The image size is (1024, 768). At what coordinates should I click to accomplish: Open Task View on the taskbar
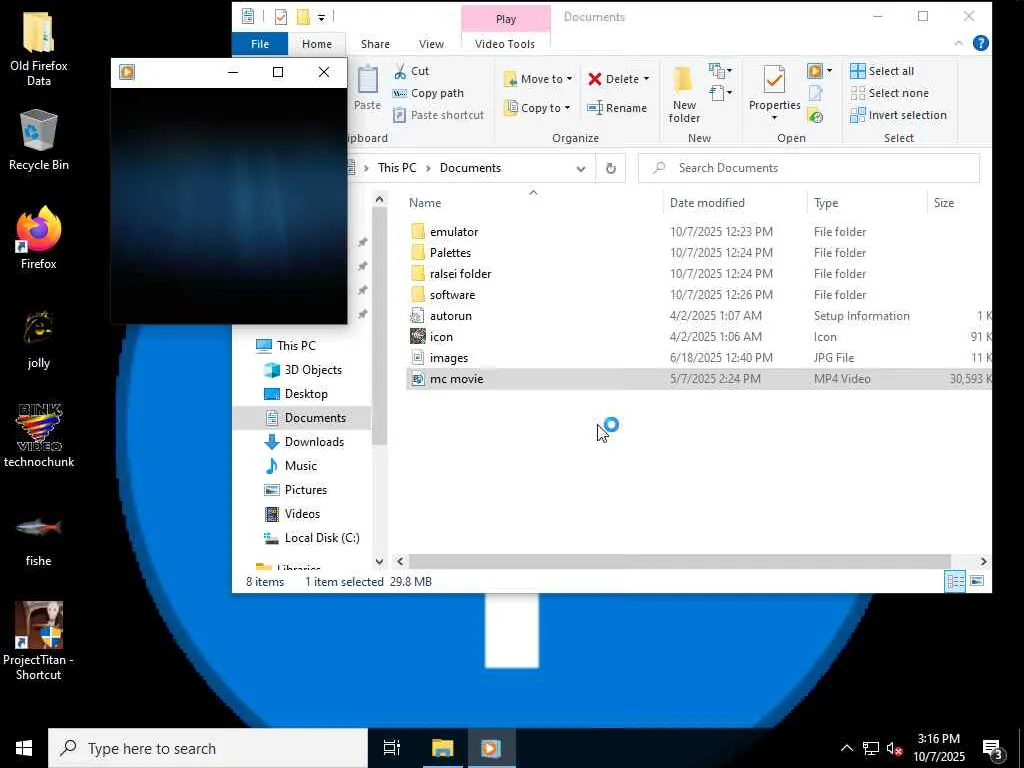coord(392,748)
